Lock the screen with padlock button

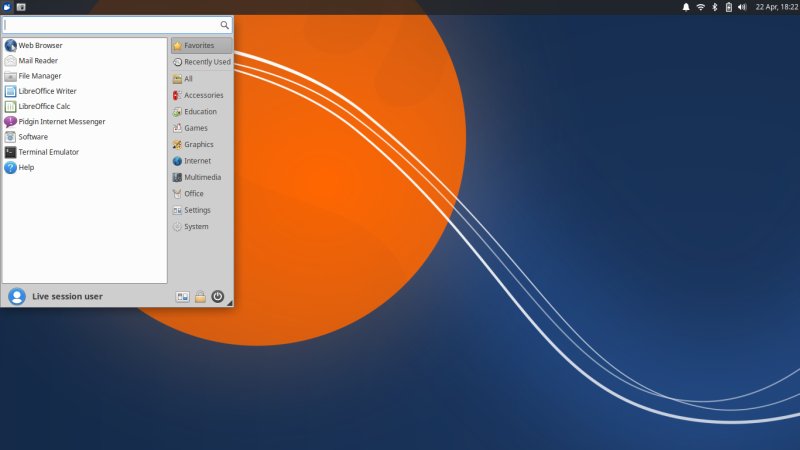(x=200, y=296)
